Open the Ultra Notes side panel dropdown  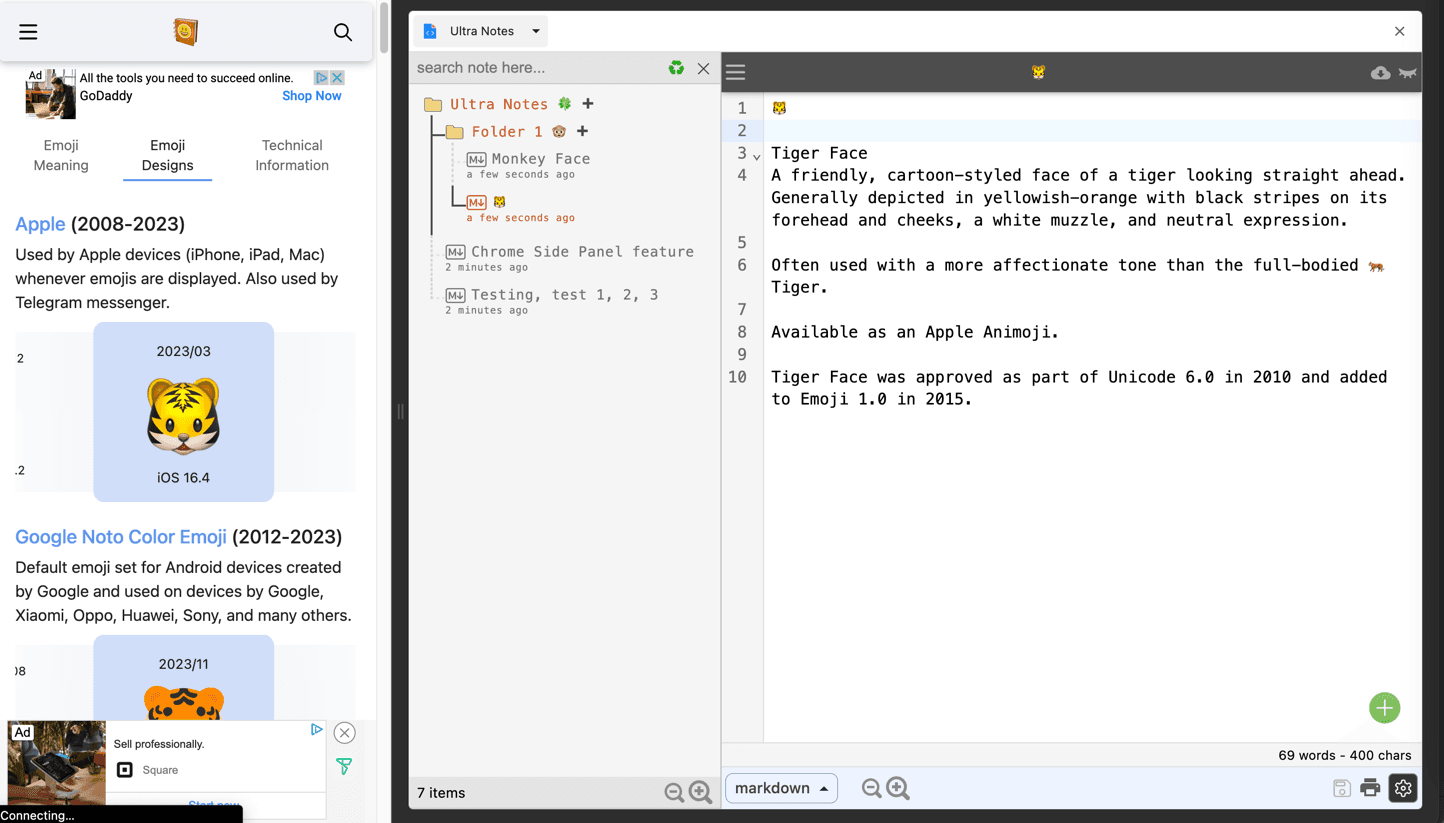pyautogui.click(x=536, y=31)
